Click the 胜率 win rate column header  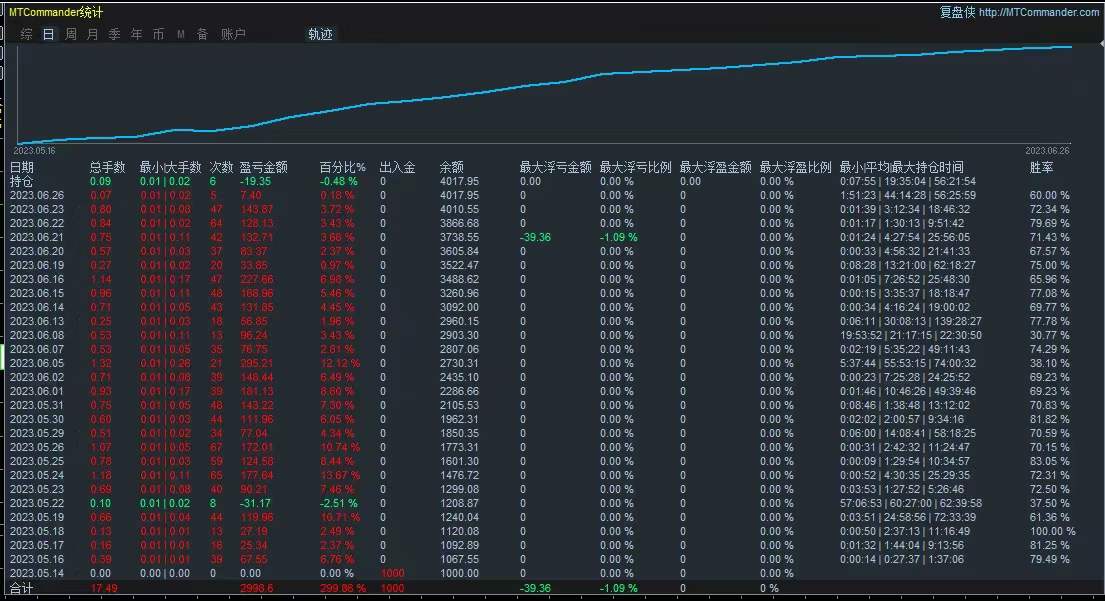coord(1042,167)
